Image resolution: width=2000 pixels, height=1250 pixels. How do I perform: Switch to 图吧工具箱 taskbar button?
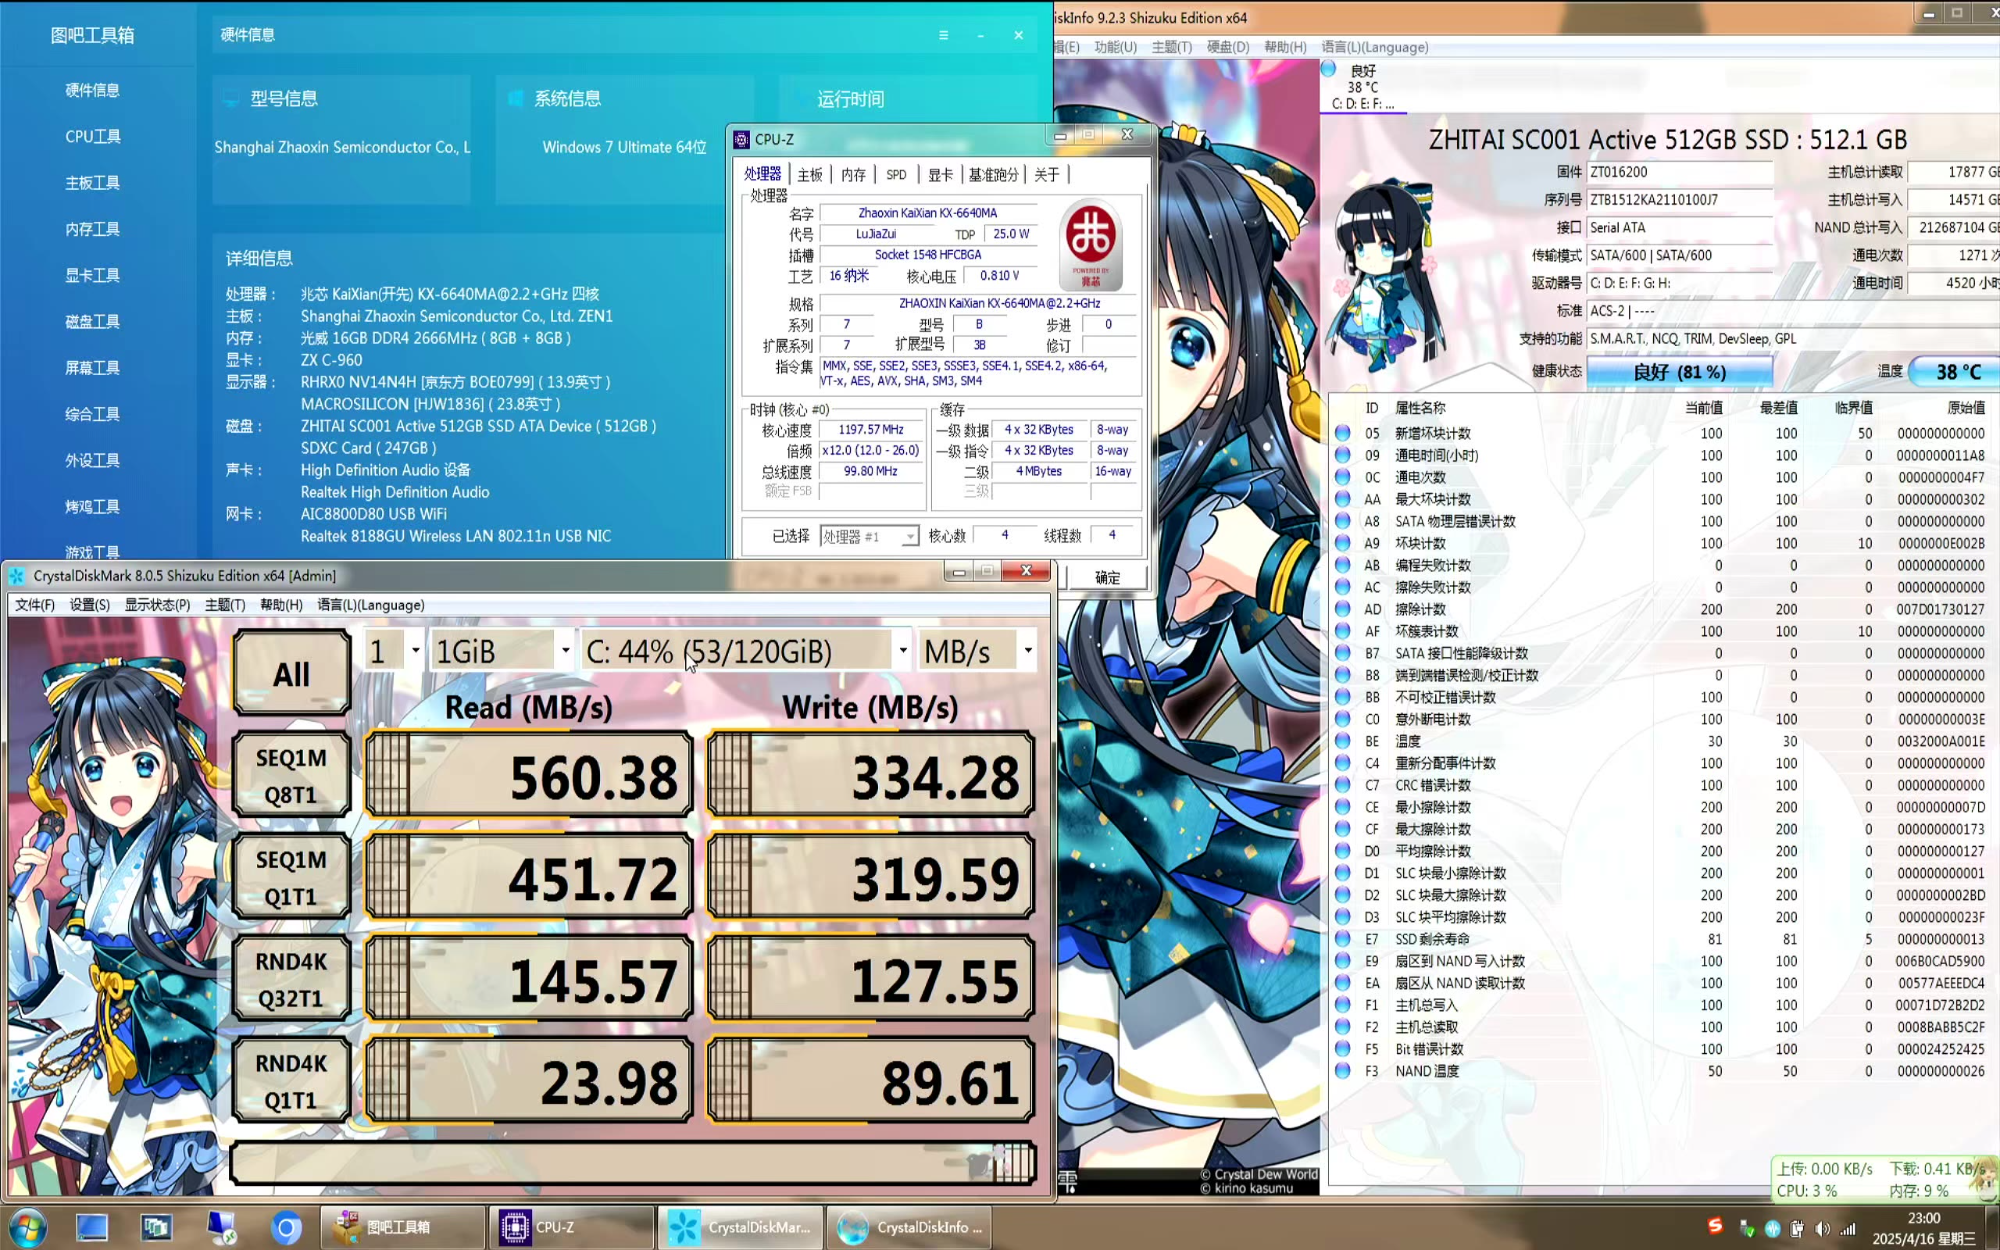coord(404,1227)
